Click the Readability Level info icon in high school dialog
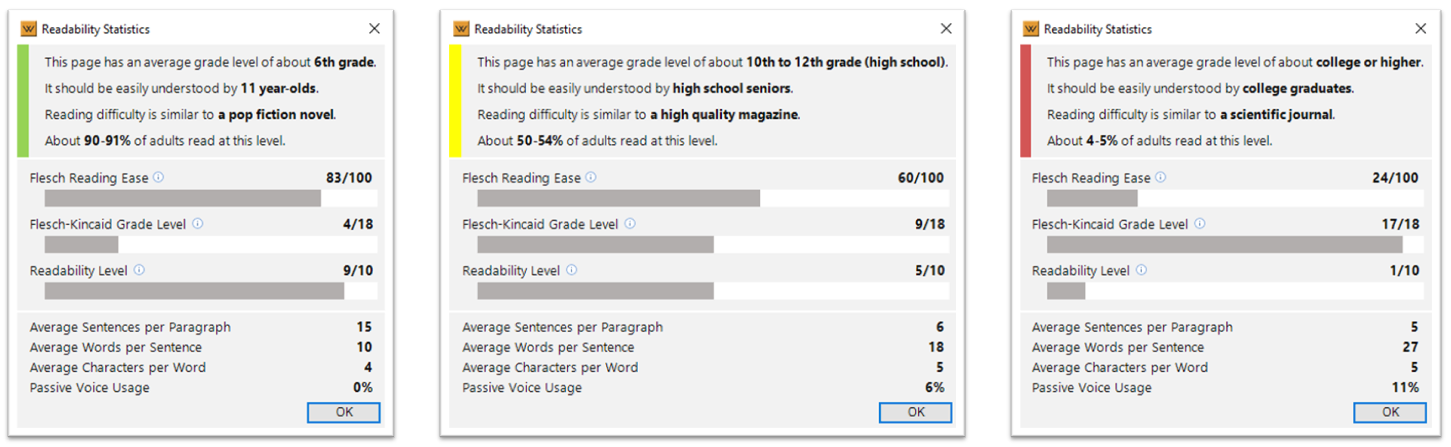Screen dimensions: 1451x447 571,270
